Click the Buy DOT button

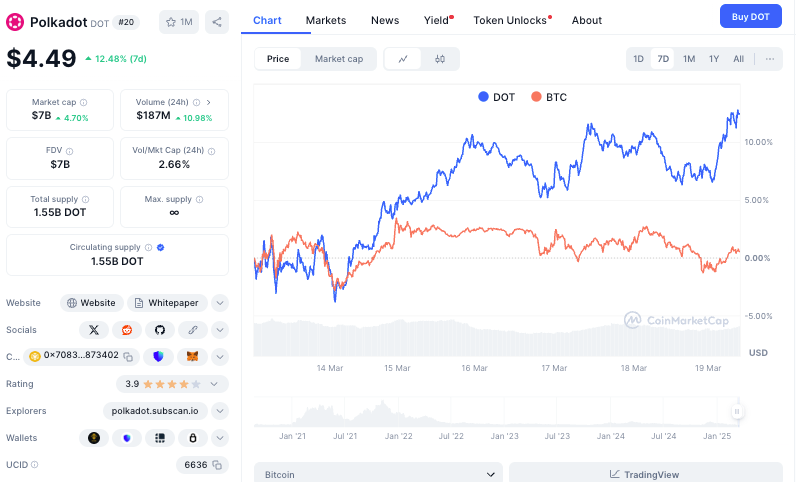pos(751,16)
